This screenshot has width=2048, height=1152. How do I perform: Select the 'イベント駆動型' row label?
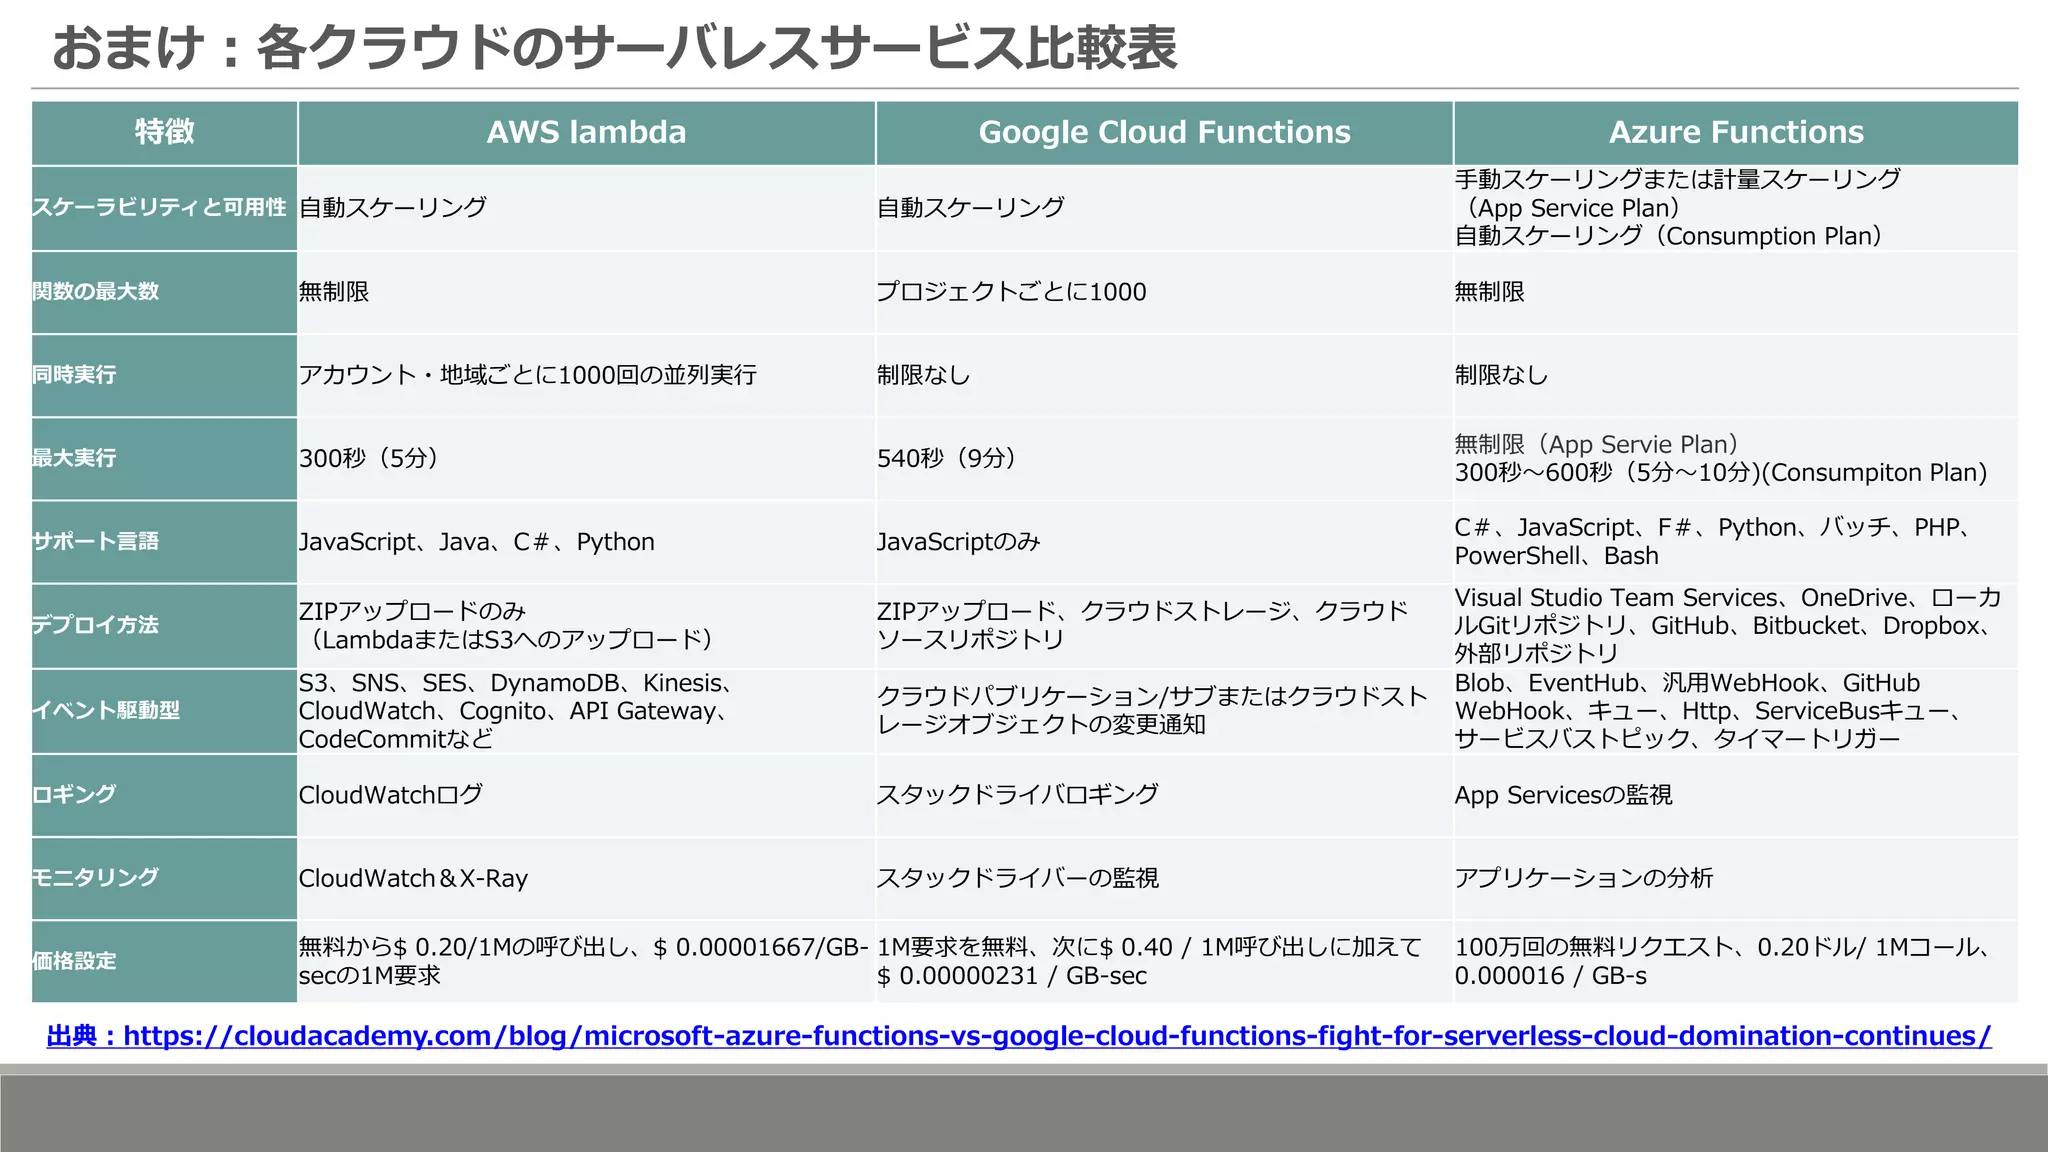pos(165,711)
